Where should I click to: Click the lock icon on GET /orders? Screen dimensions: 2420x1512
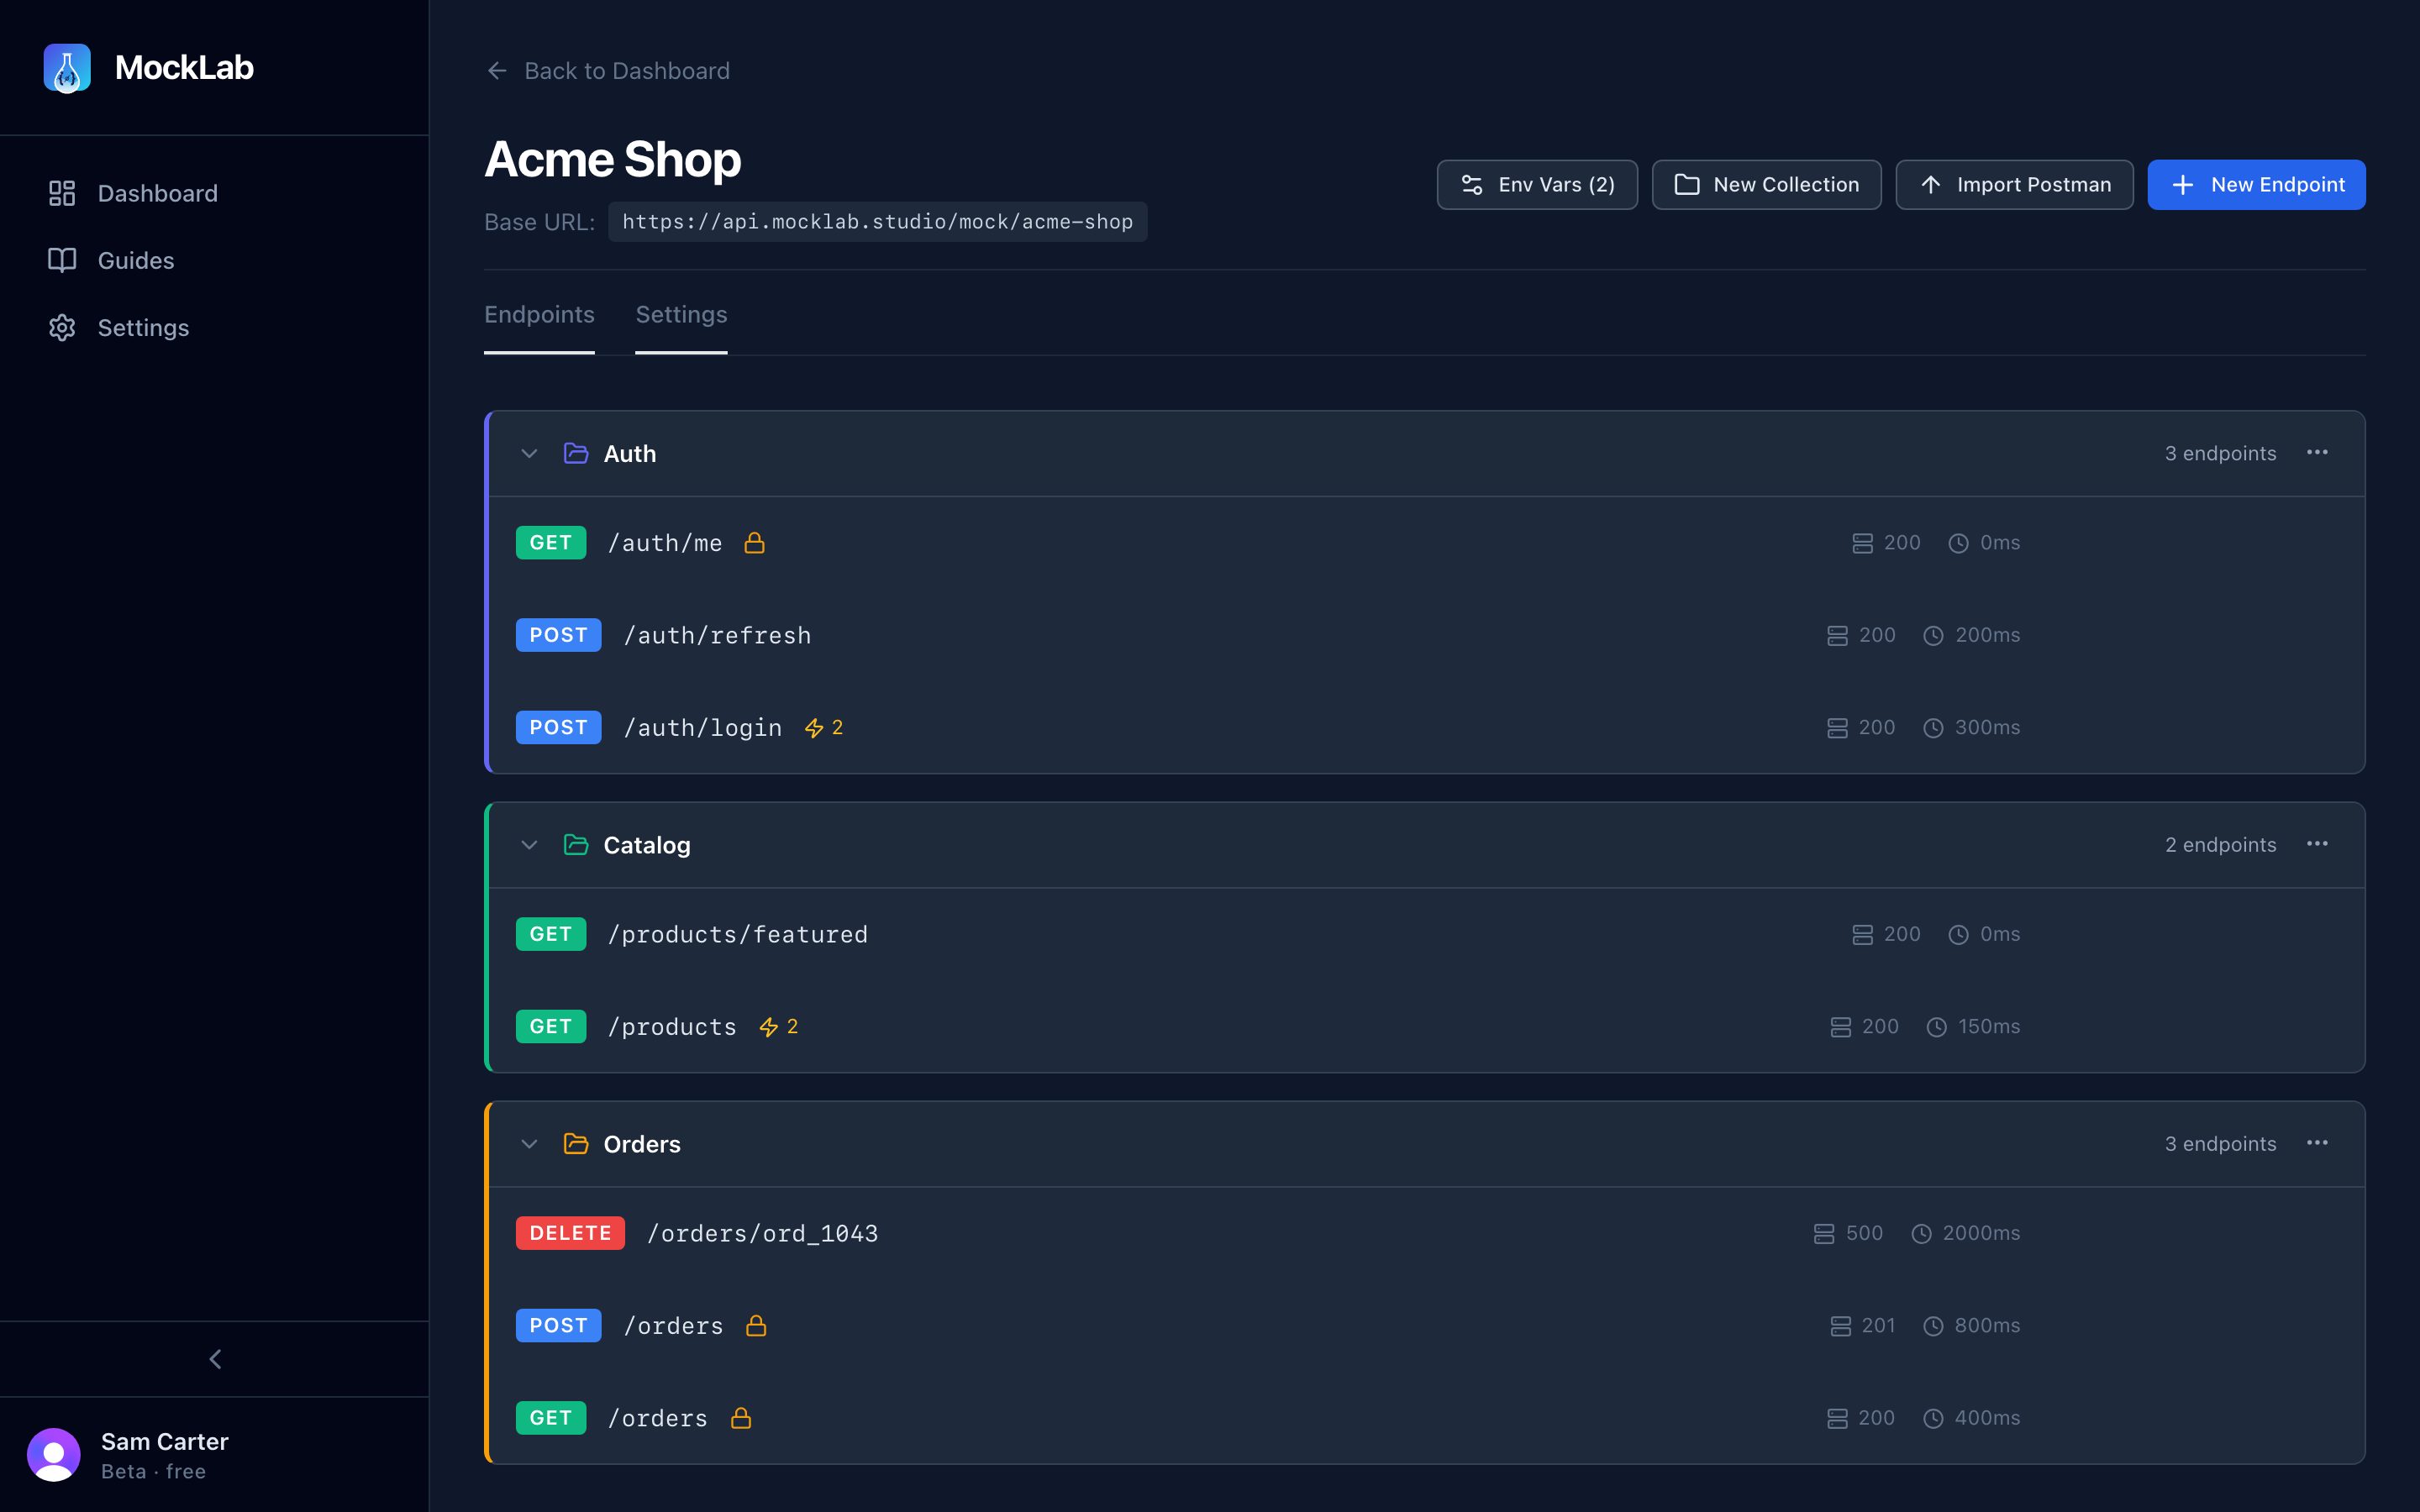point(741,1418)
